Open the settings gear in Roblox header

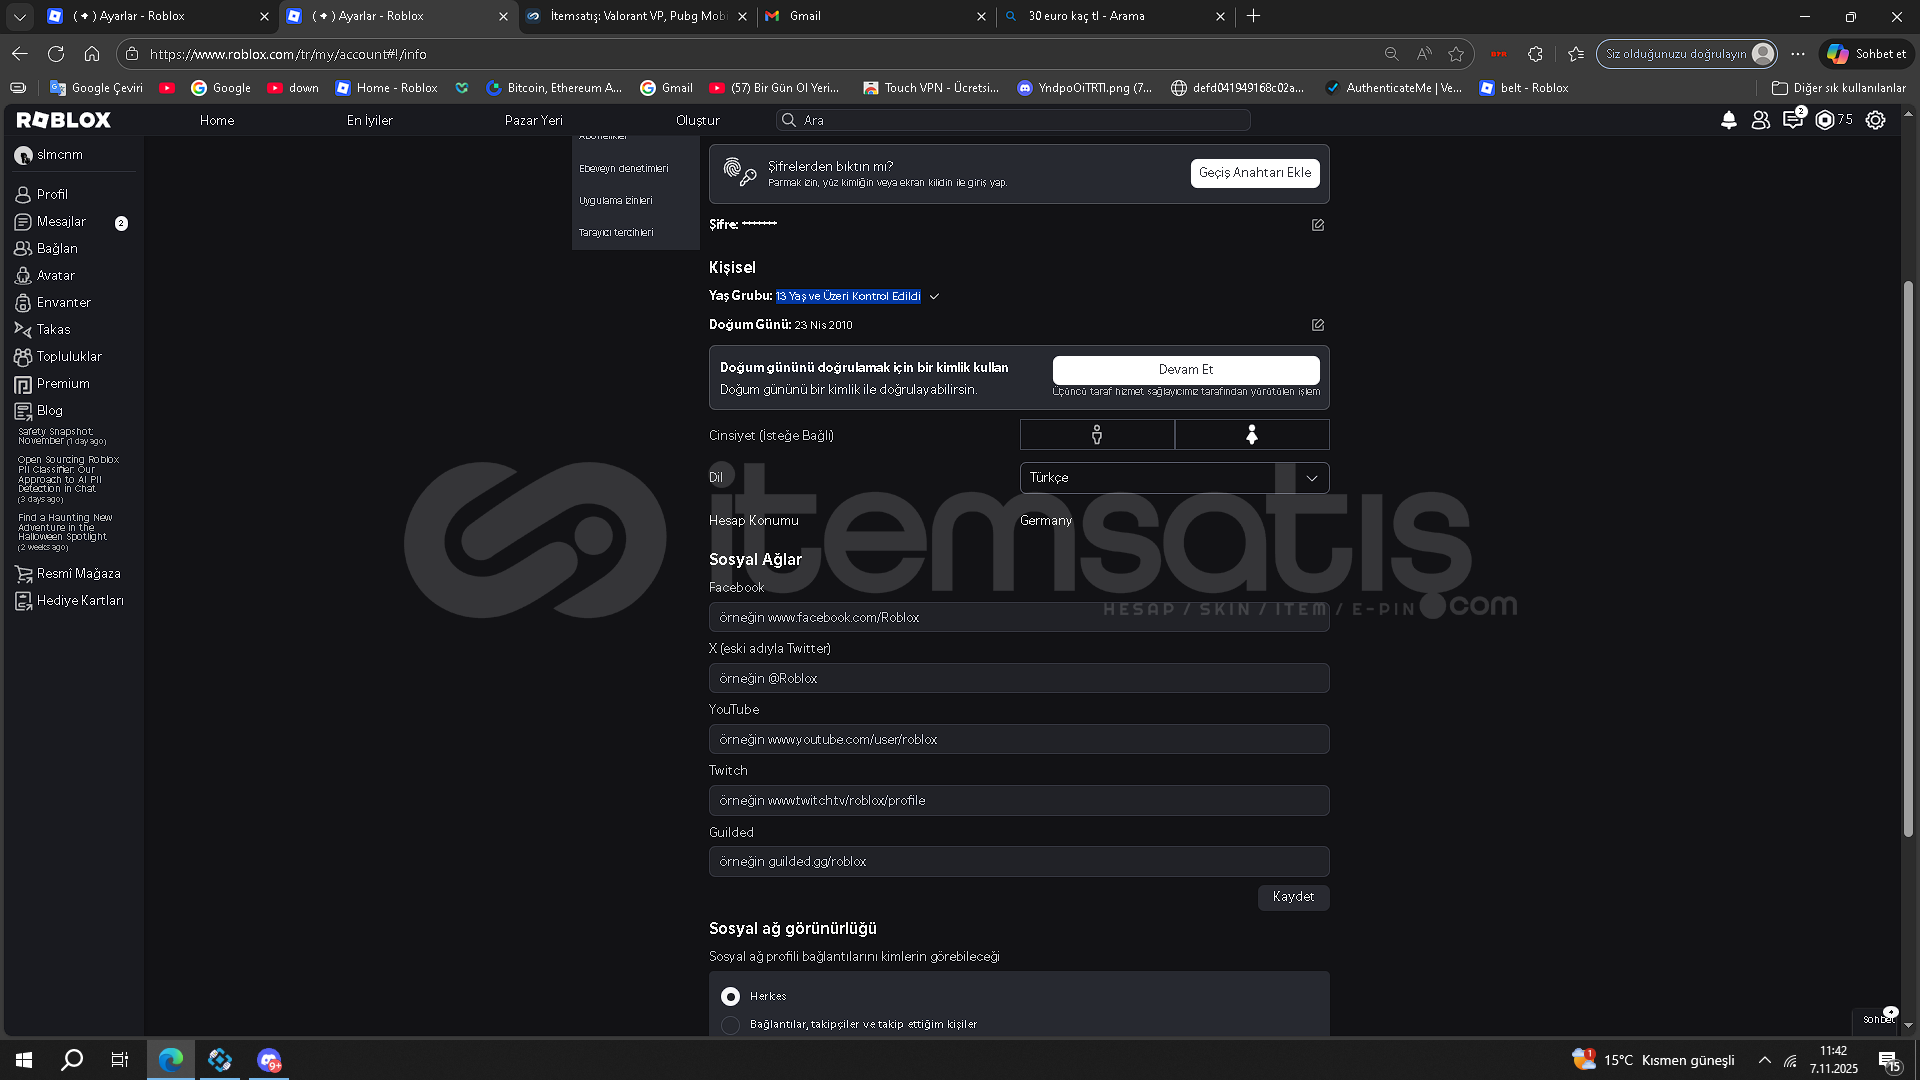(x=1876, y=120)
